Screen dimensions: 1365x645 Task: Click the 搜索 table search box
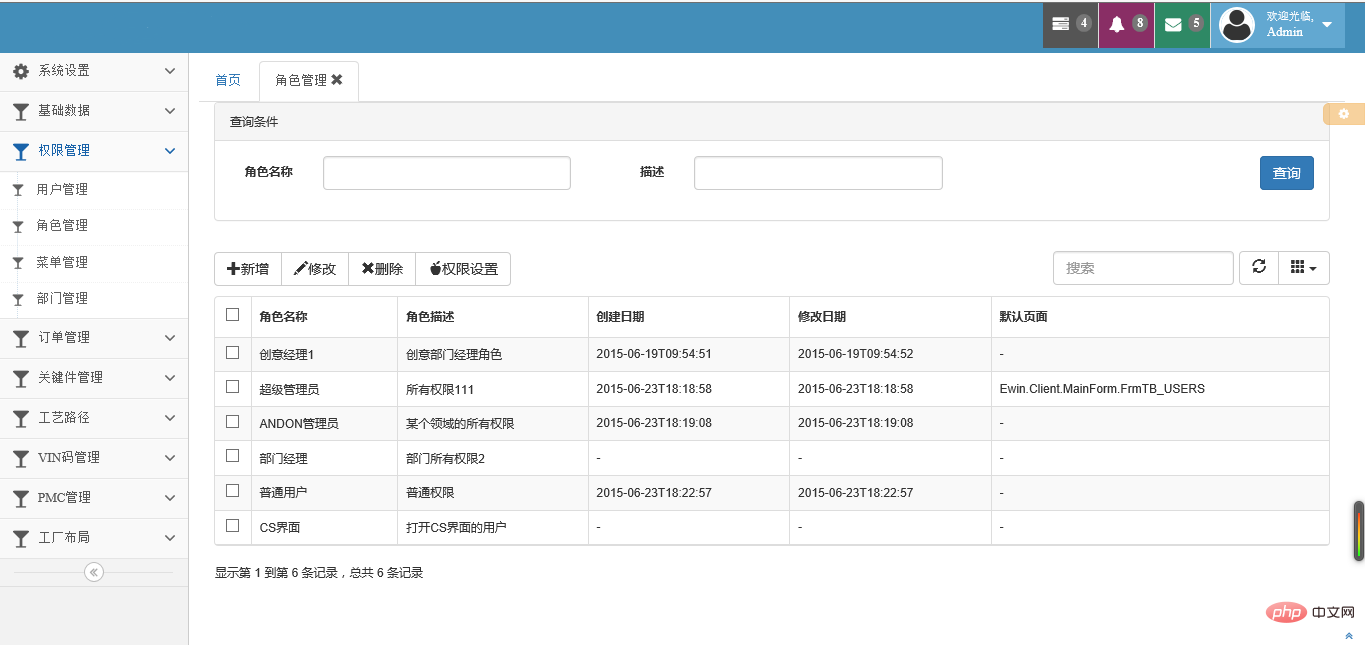point(1143,268)
